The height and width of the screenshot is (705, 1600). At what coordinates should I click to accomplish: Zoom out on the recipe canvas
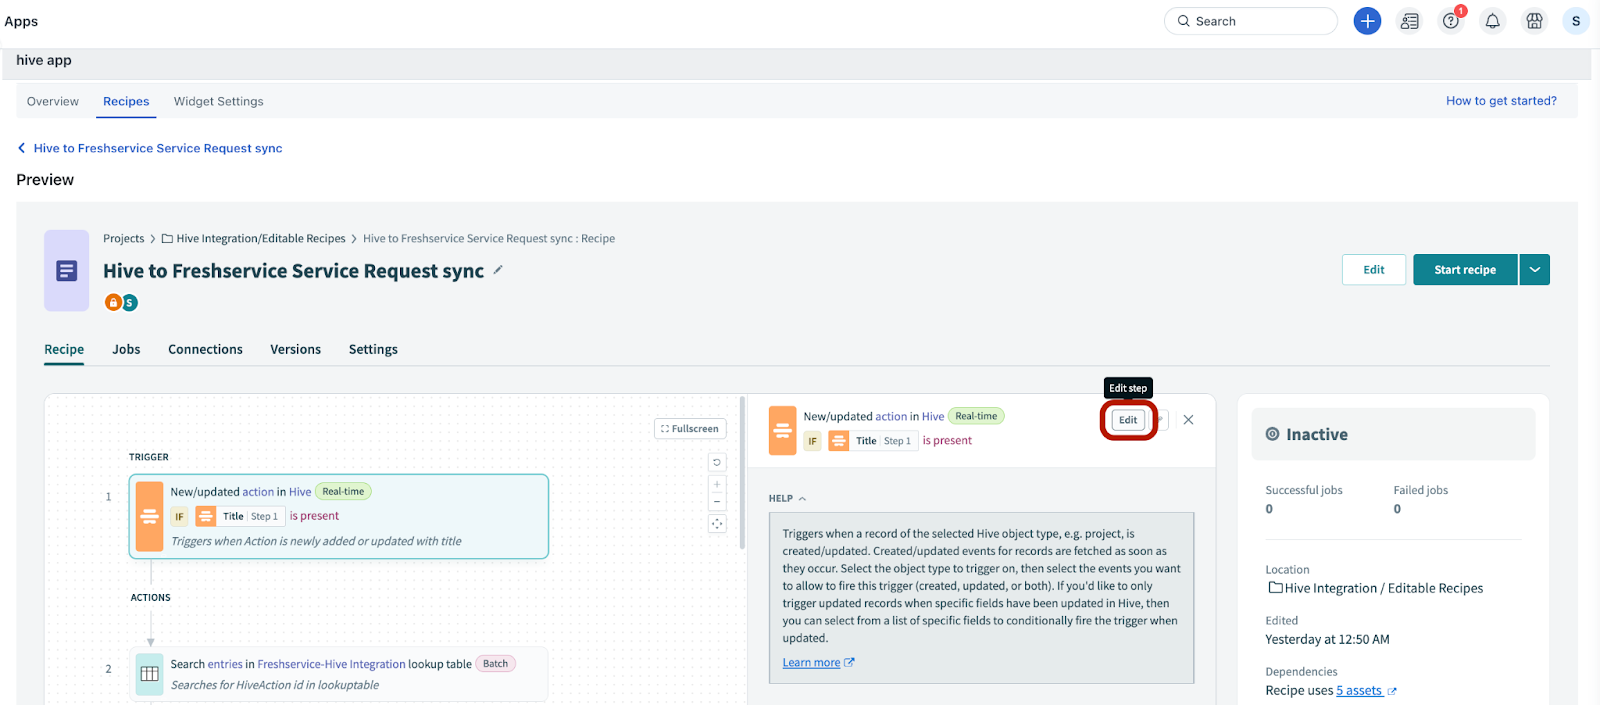(717, 501)
